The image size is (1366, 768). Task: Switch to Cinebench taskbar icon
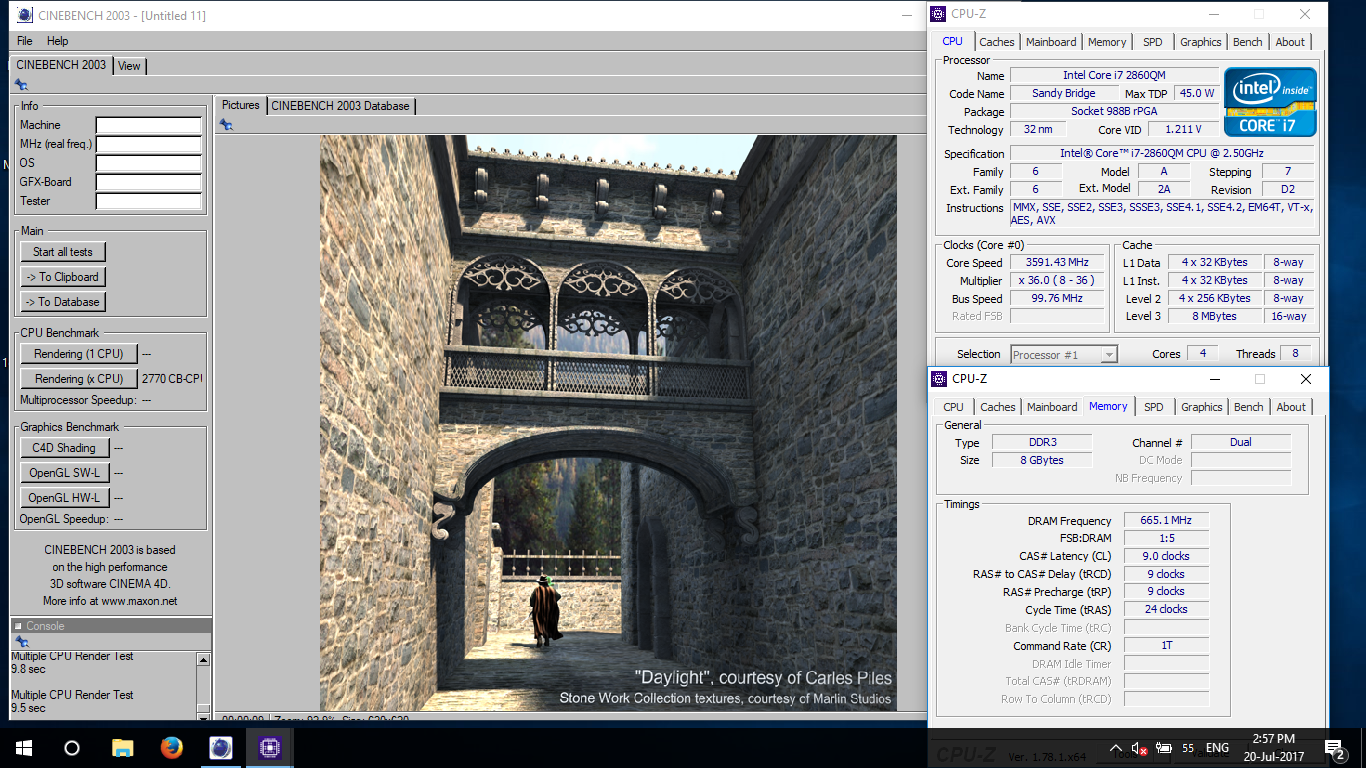pyautogui.click(x=221, y=747)
